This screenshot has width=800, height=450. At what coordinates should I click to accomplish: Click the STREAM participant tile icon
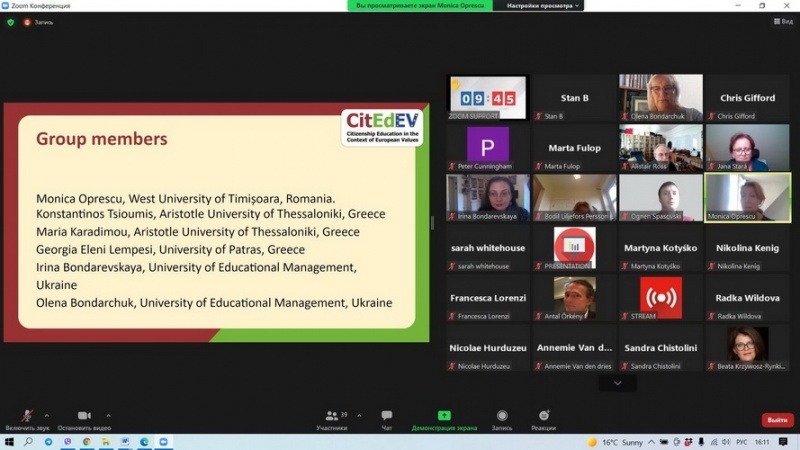(660, 297)
